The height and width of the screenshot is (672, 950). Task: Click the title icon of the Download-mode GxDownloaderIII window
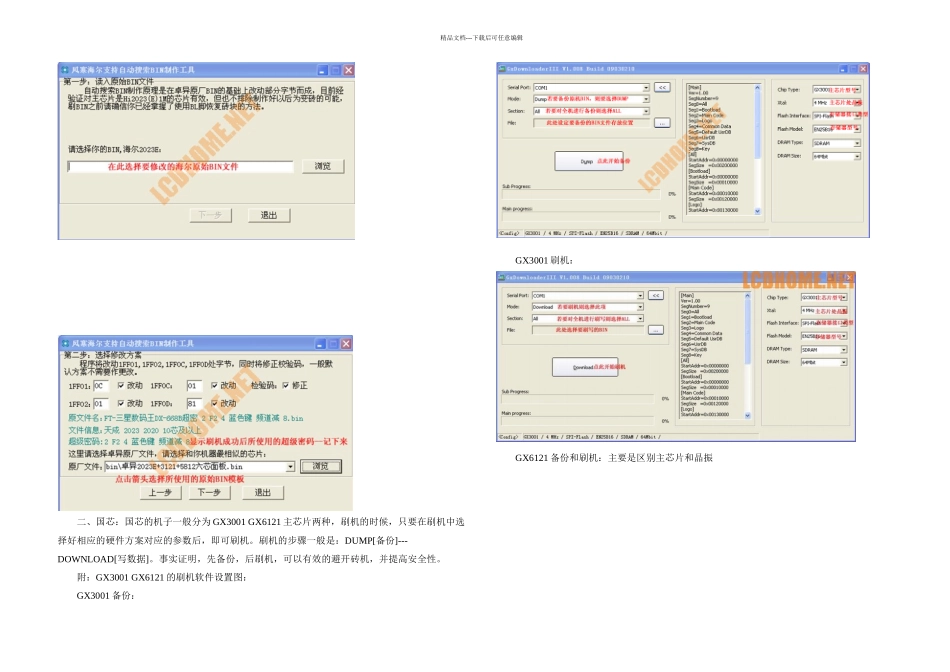(x=501, y=277)
